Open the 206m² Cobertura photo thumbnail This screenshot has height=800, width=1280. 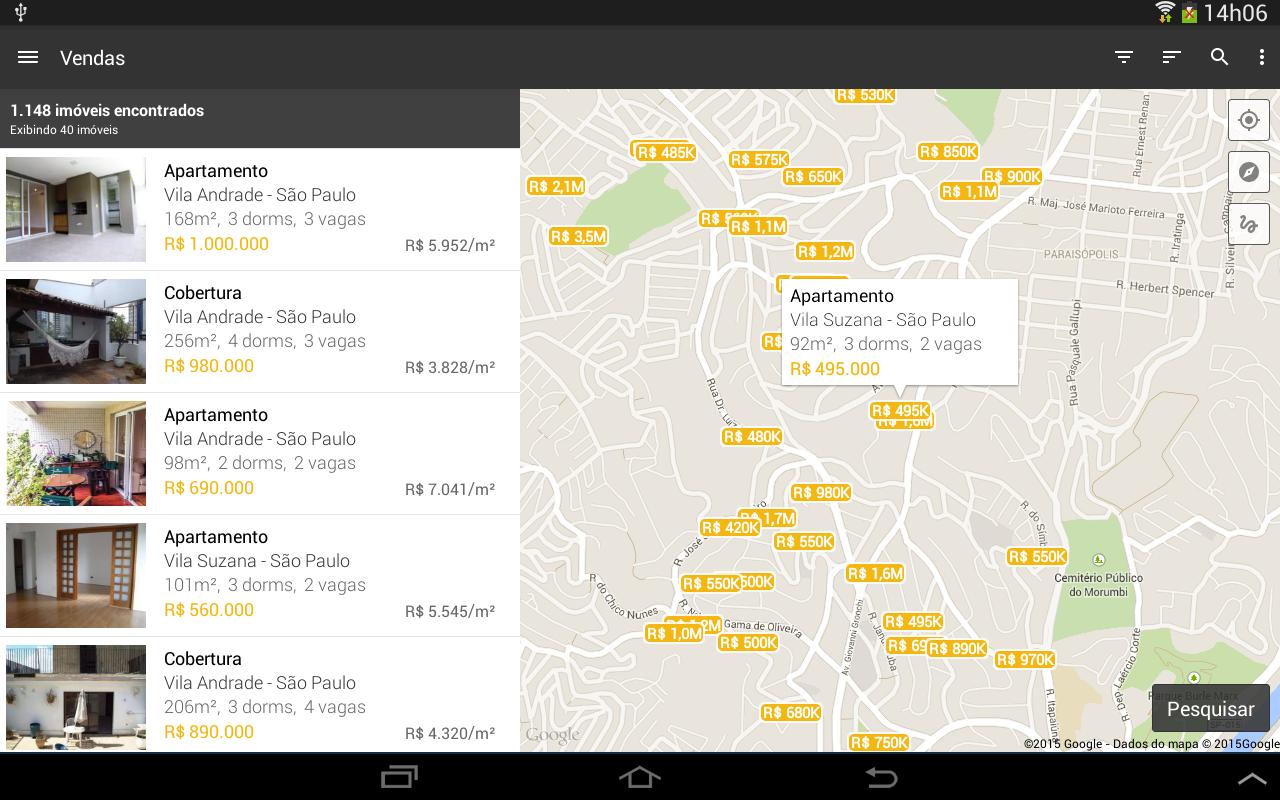point(76,697)
